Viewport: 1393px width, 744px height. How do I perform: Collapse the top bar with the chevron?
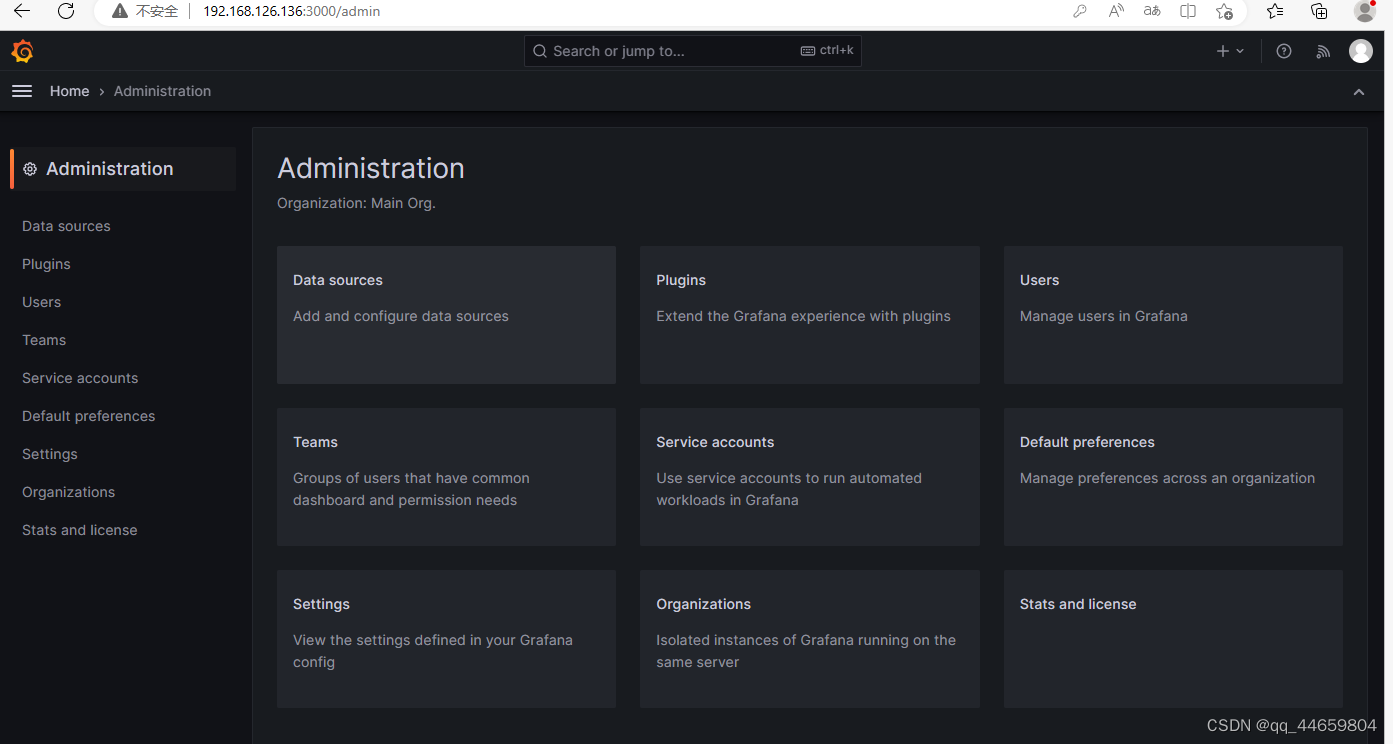click(x=1358, y=92)
